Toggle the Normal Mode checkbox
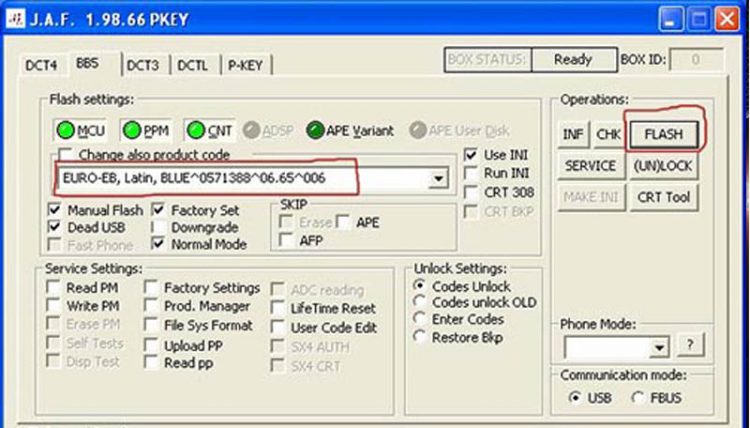The width and height of the screenshot is (750, 428). point(158,244)
